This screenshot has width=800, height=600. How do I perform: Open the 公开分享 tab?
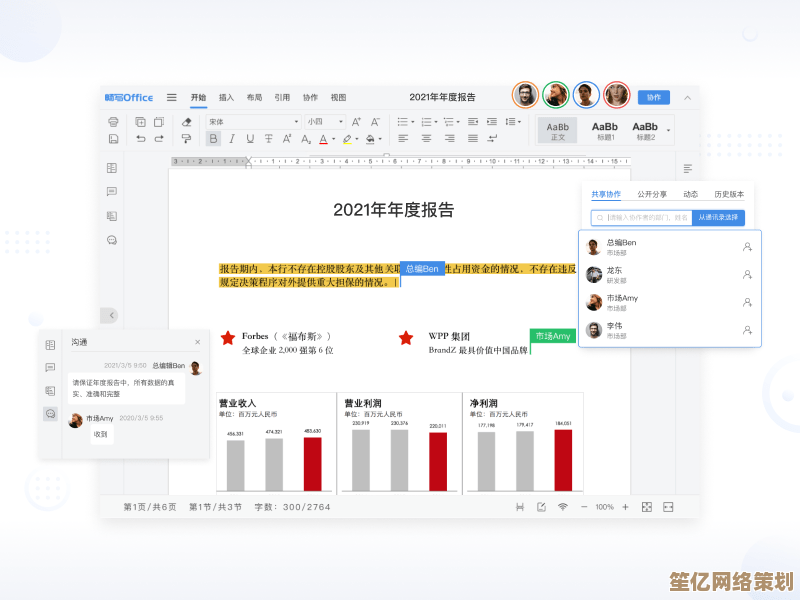click(x=652, y=194)
